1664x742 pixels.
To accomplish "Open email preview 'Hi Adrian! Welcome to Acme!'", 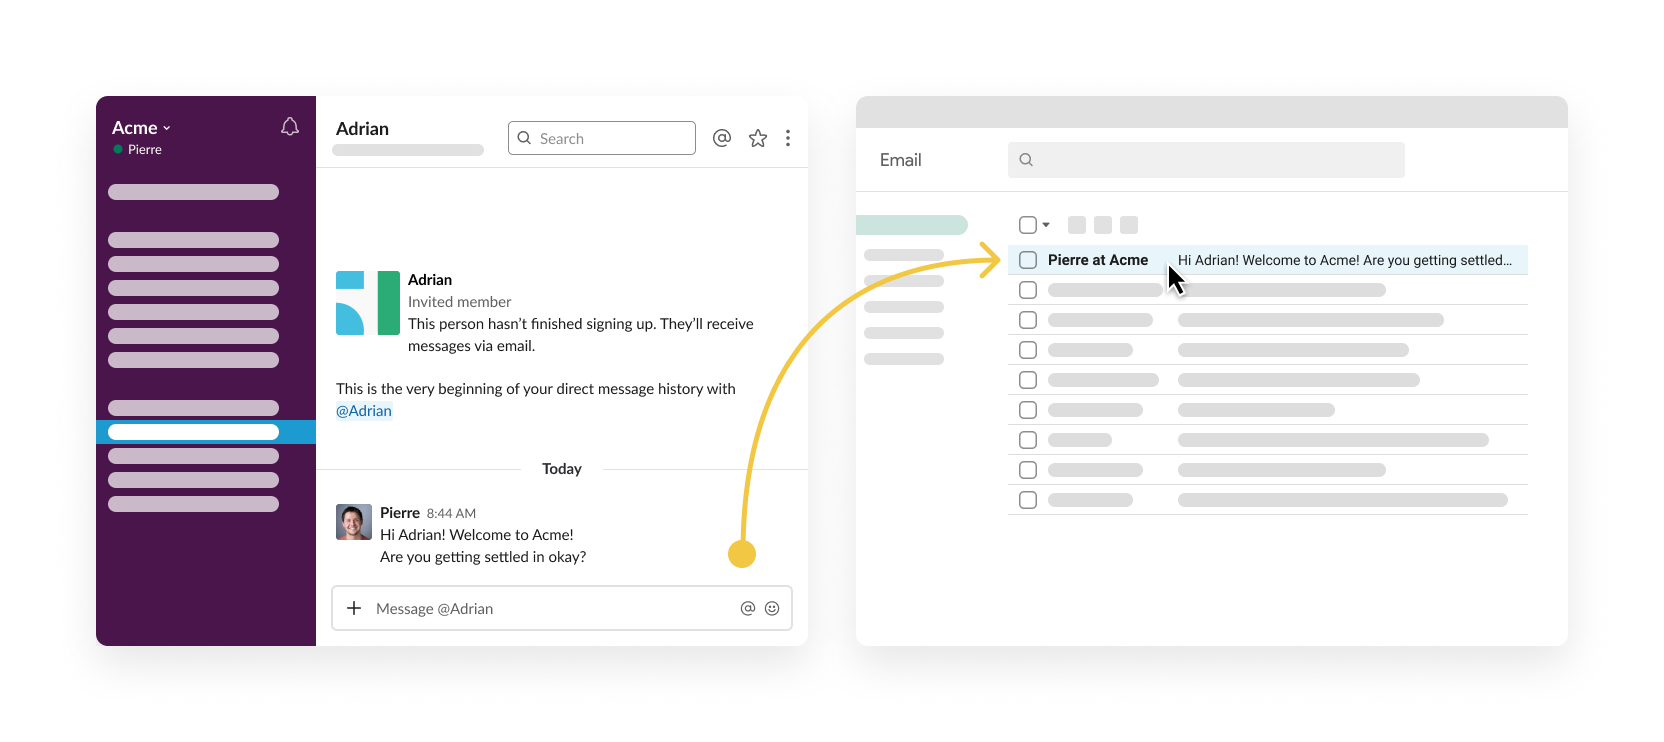I will point(1345,260).
